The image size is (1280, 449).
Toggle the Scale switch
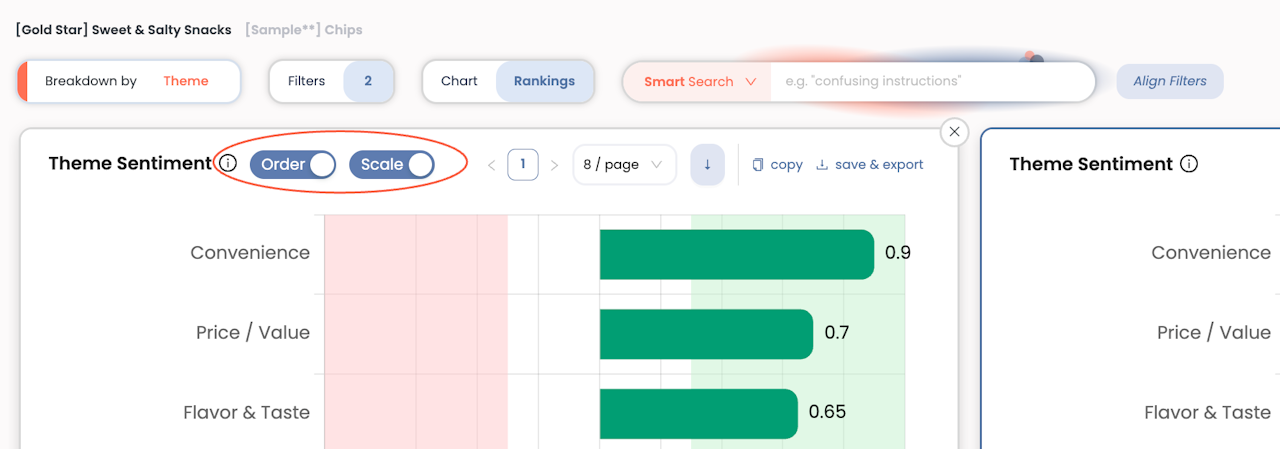391,164
